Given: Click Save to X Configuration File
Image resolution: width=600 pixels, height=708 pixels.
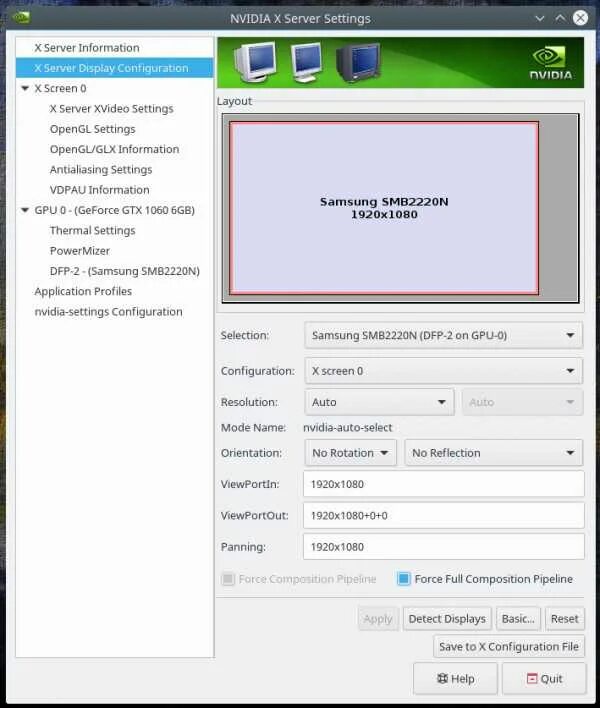Looking at the screenshot, I should click(x=509, y=647).
